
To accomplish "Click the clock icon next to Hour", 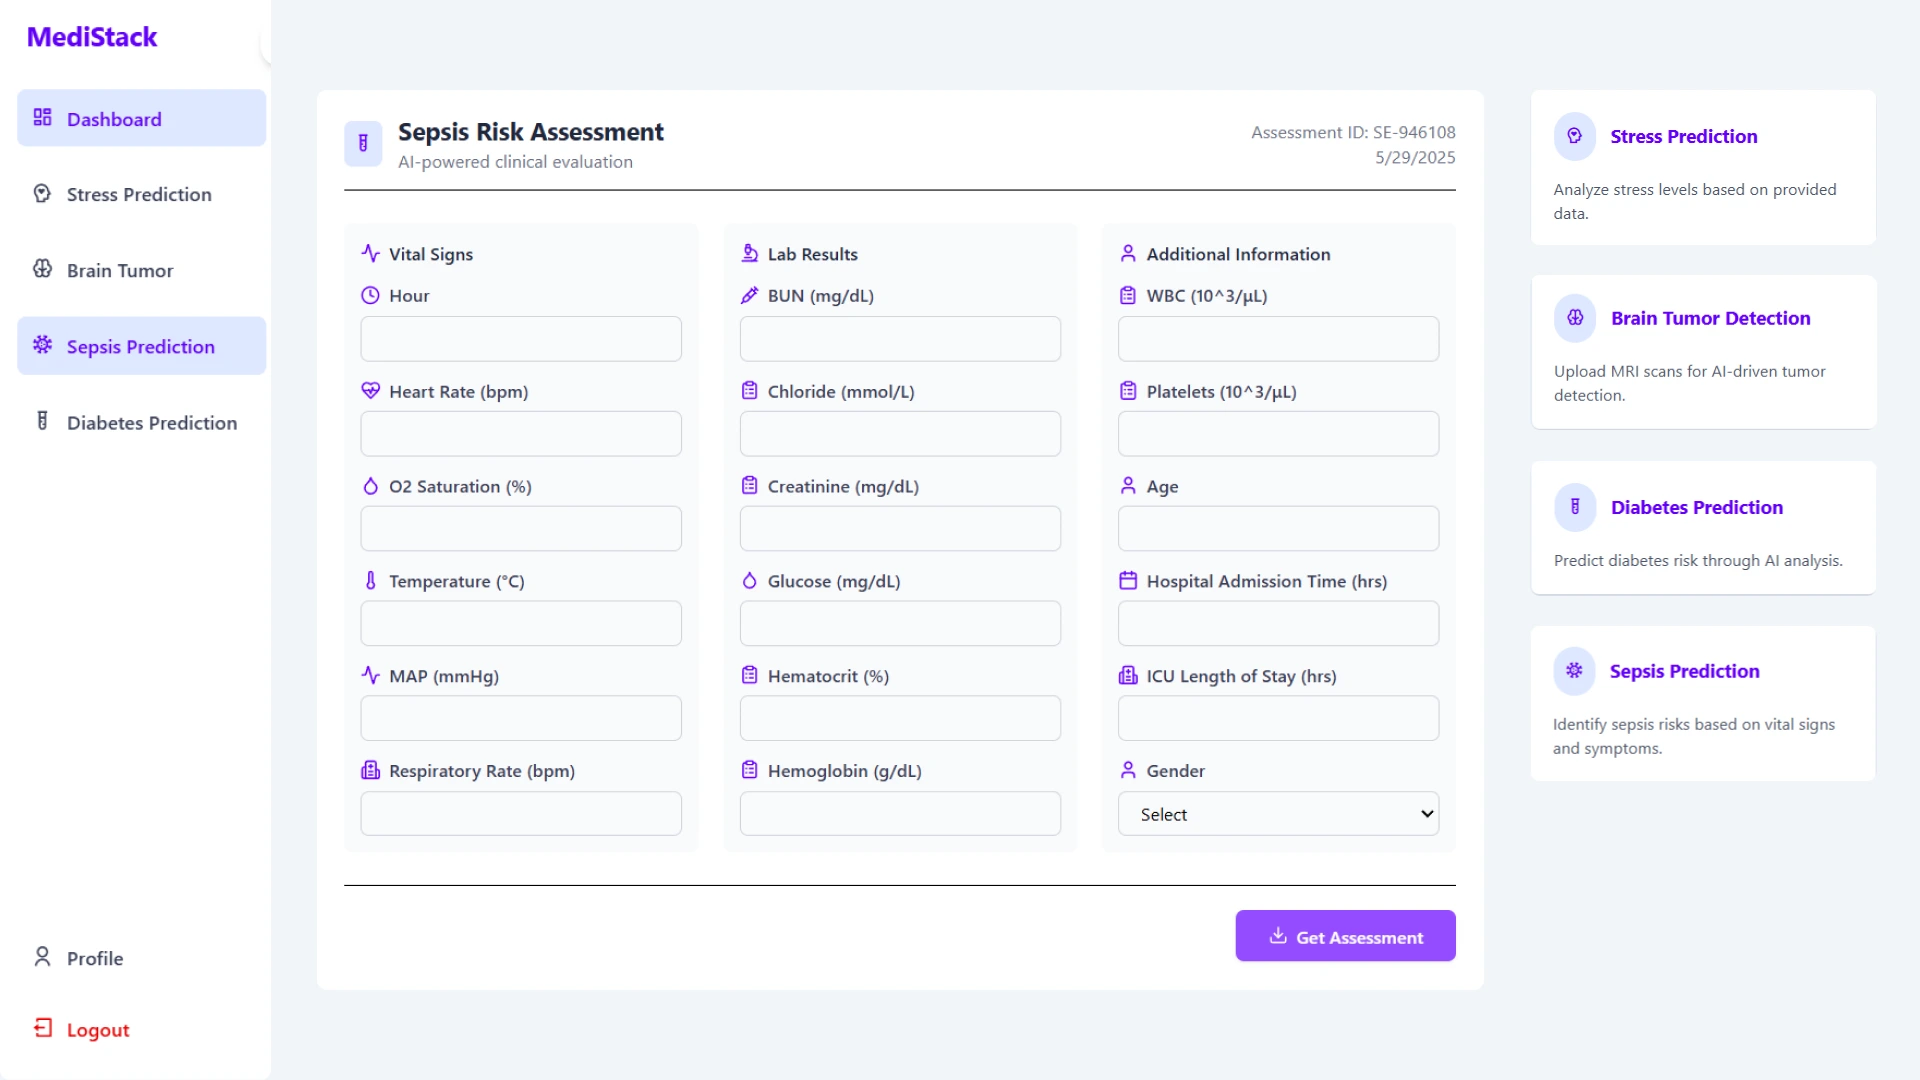I will 370,295.
